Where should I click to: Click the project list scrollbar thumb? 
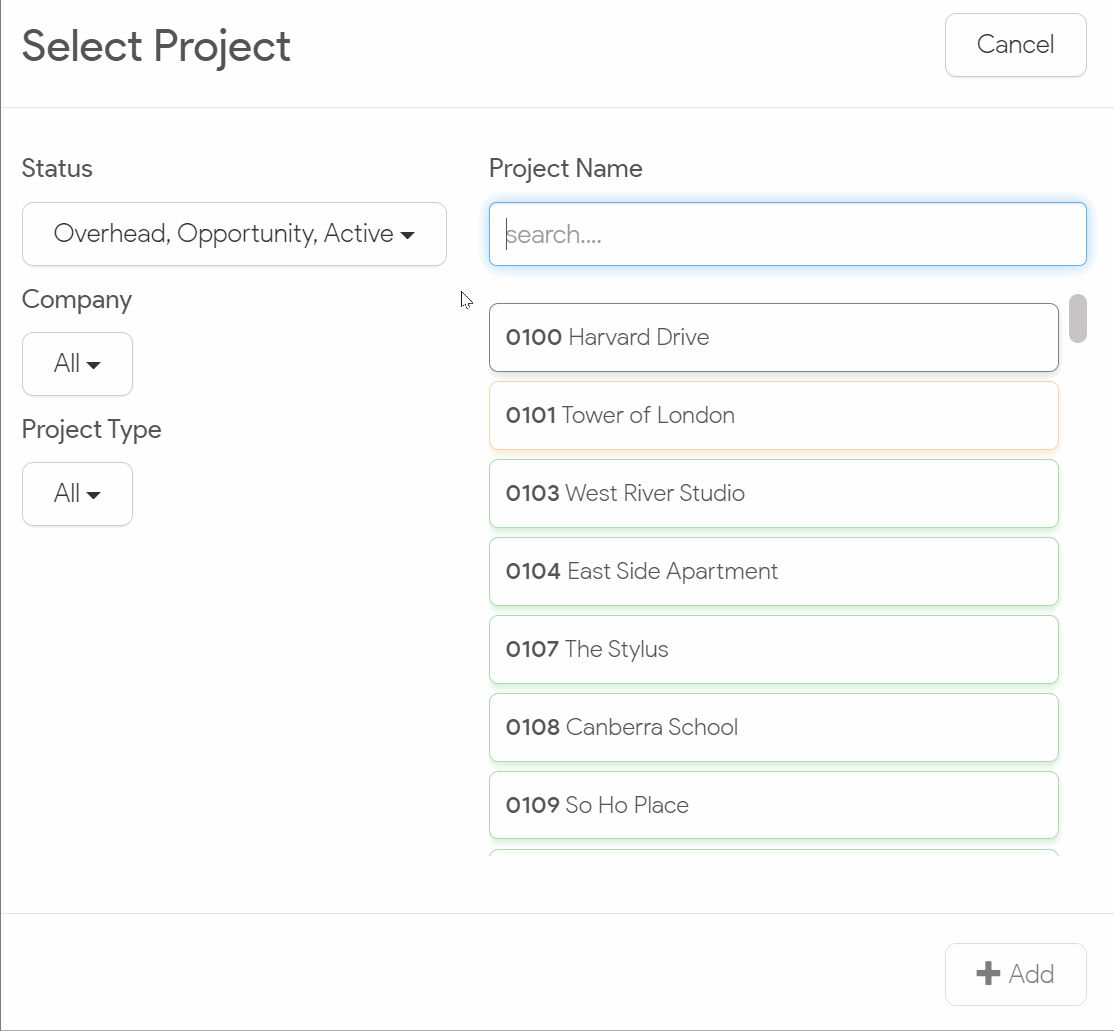pyautogui.click(x=1077, y=319)
